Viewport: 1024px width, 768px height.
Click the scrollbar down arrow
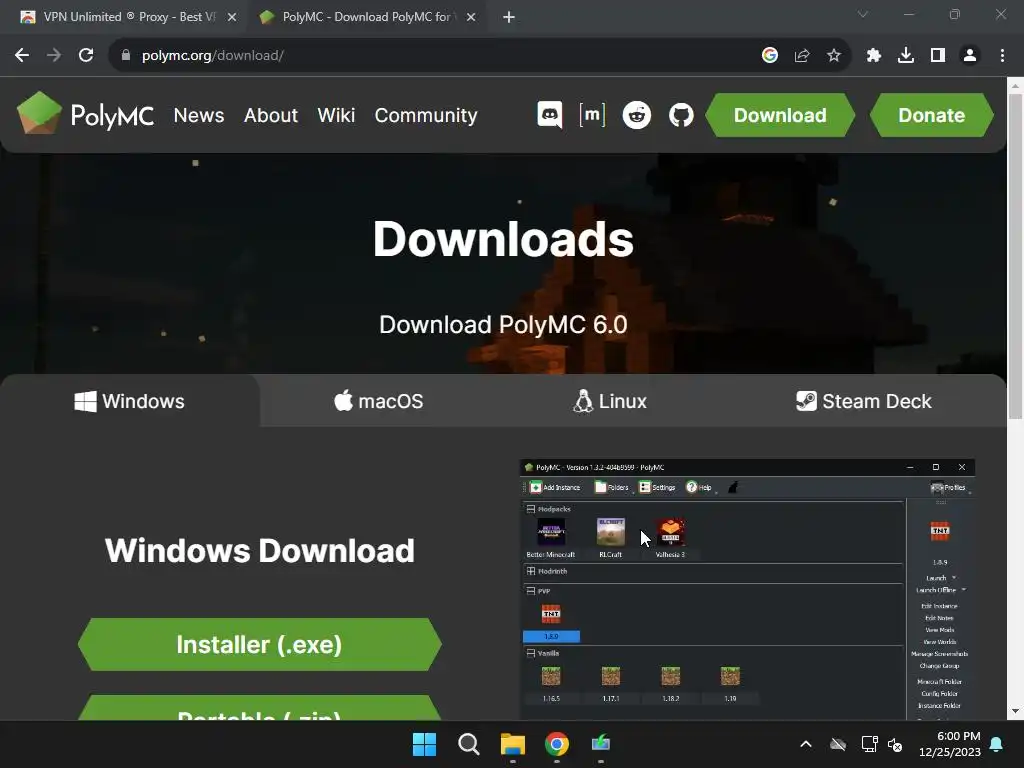[1015, 711]
